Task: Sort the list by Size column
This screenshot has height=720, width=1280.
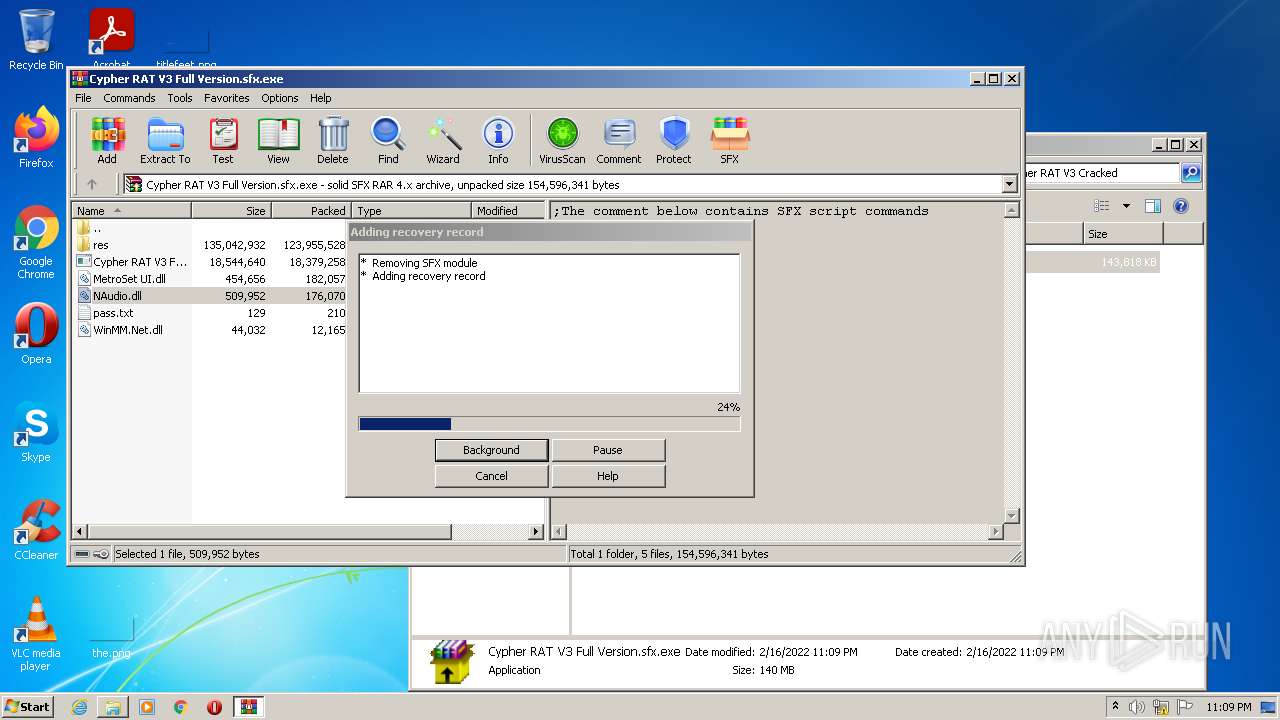Action: [231, 211]
